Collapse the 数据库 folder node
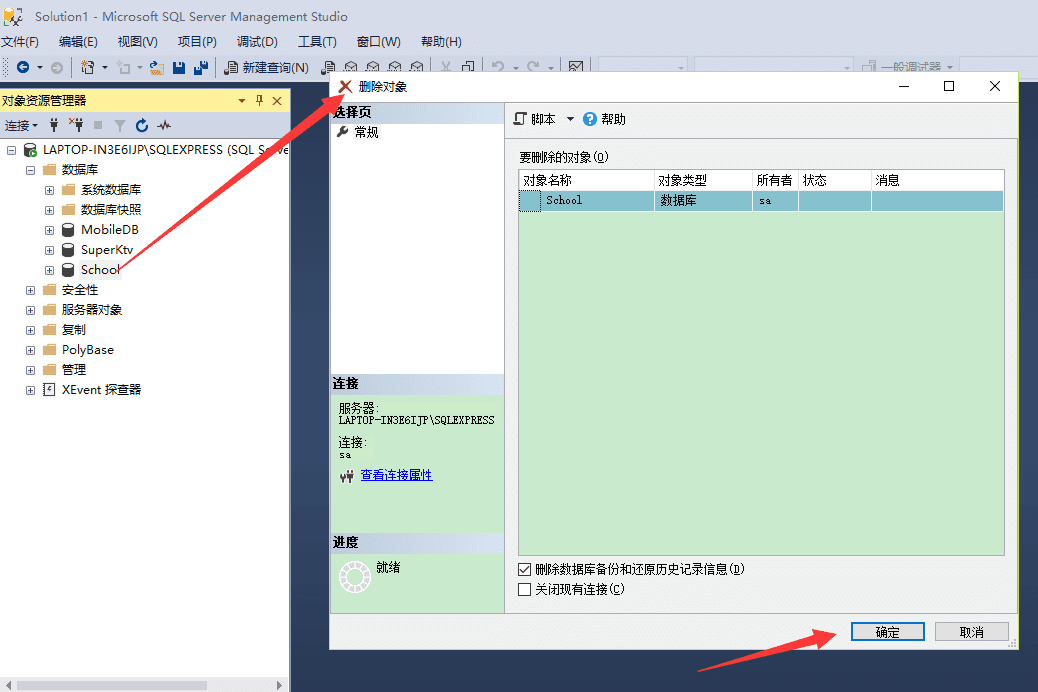Image resolution: width=1038 pixels, height=692 pixels. click(30, 170)
